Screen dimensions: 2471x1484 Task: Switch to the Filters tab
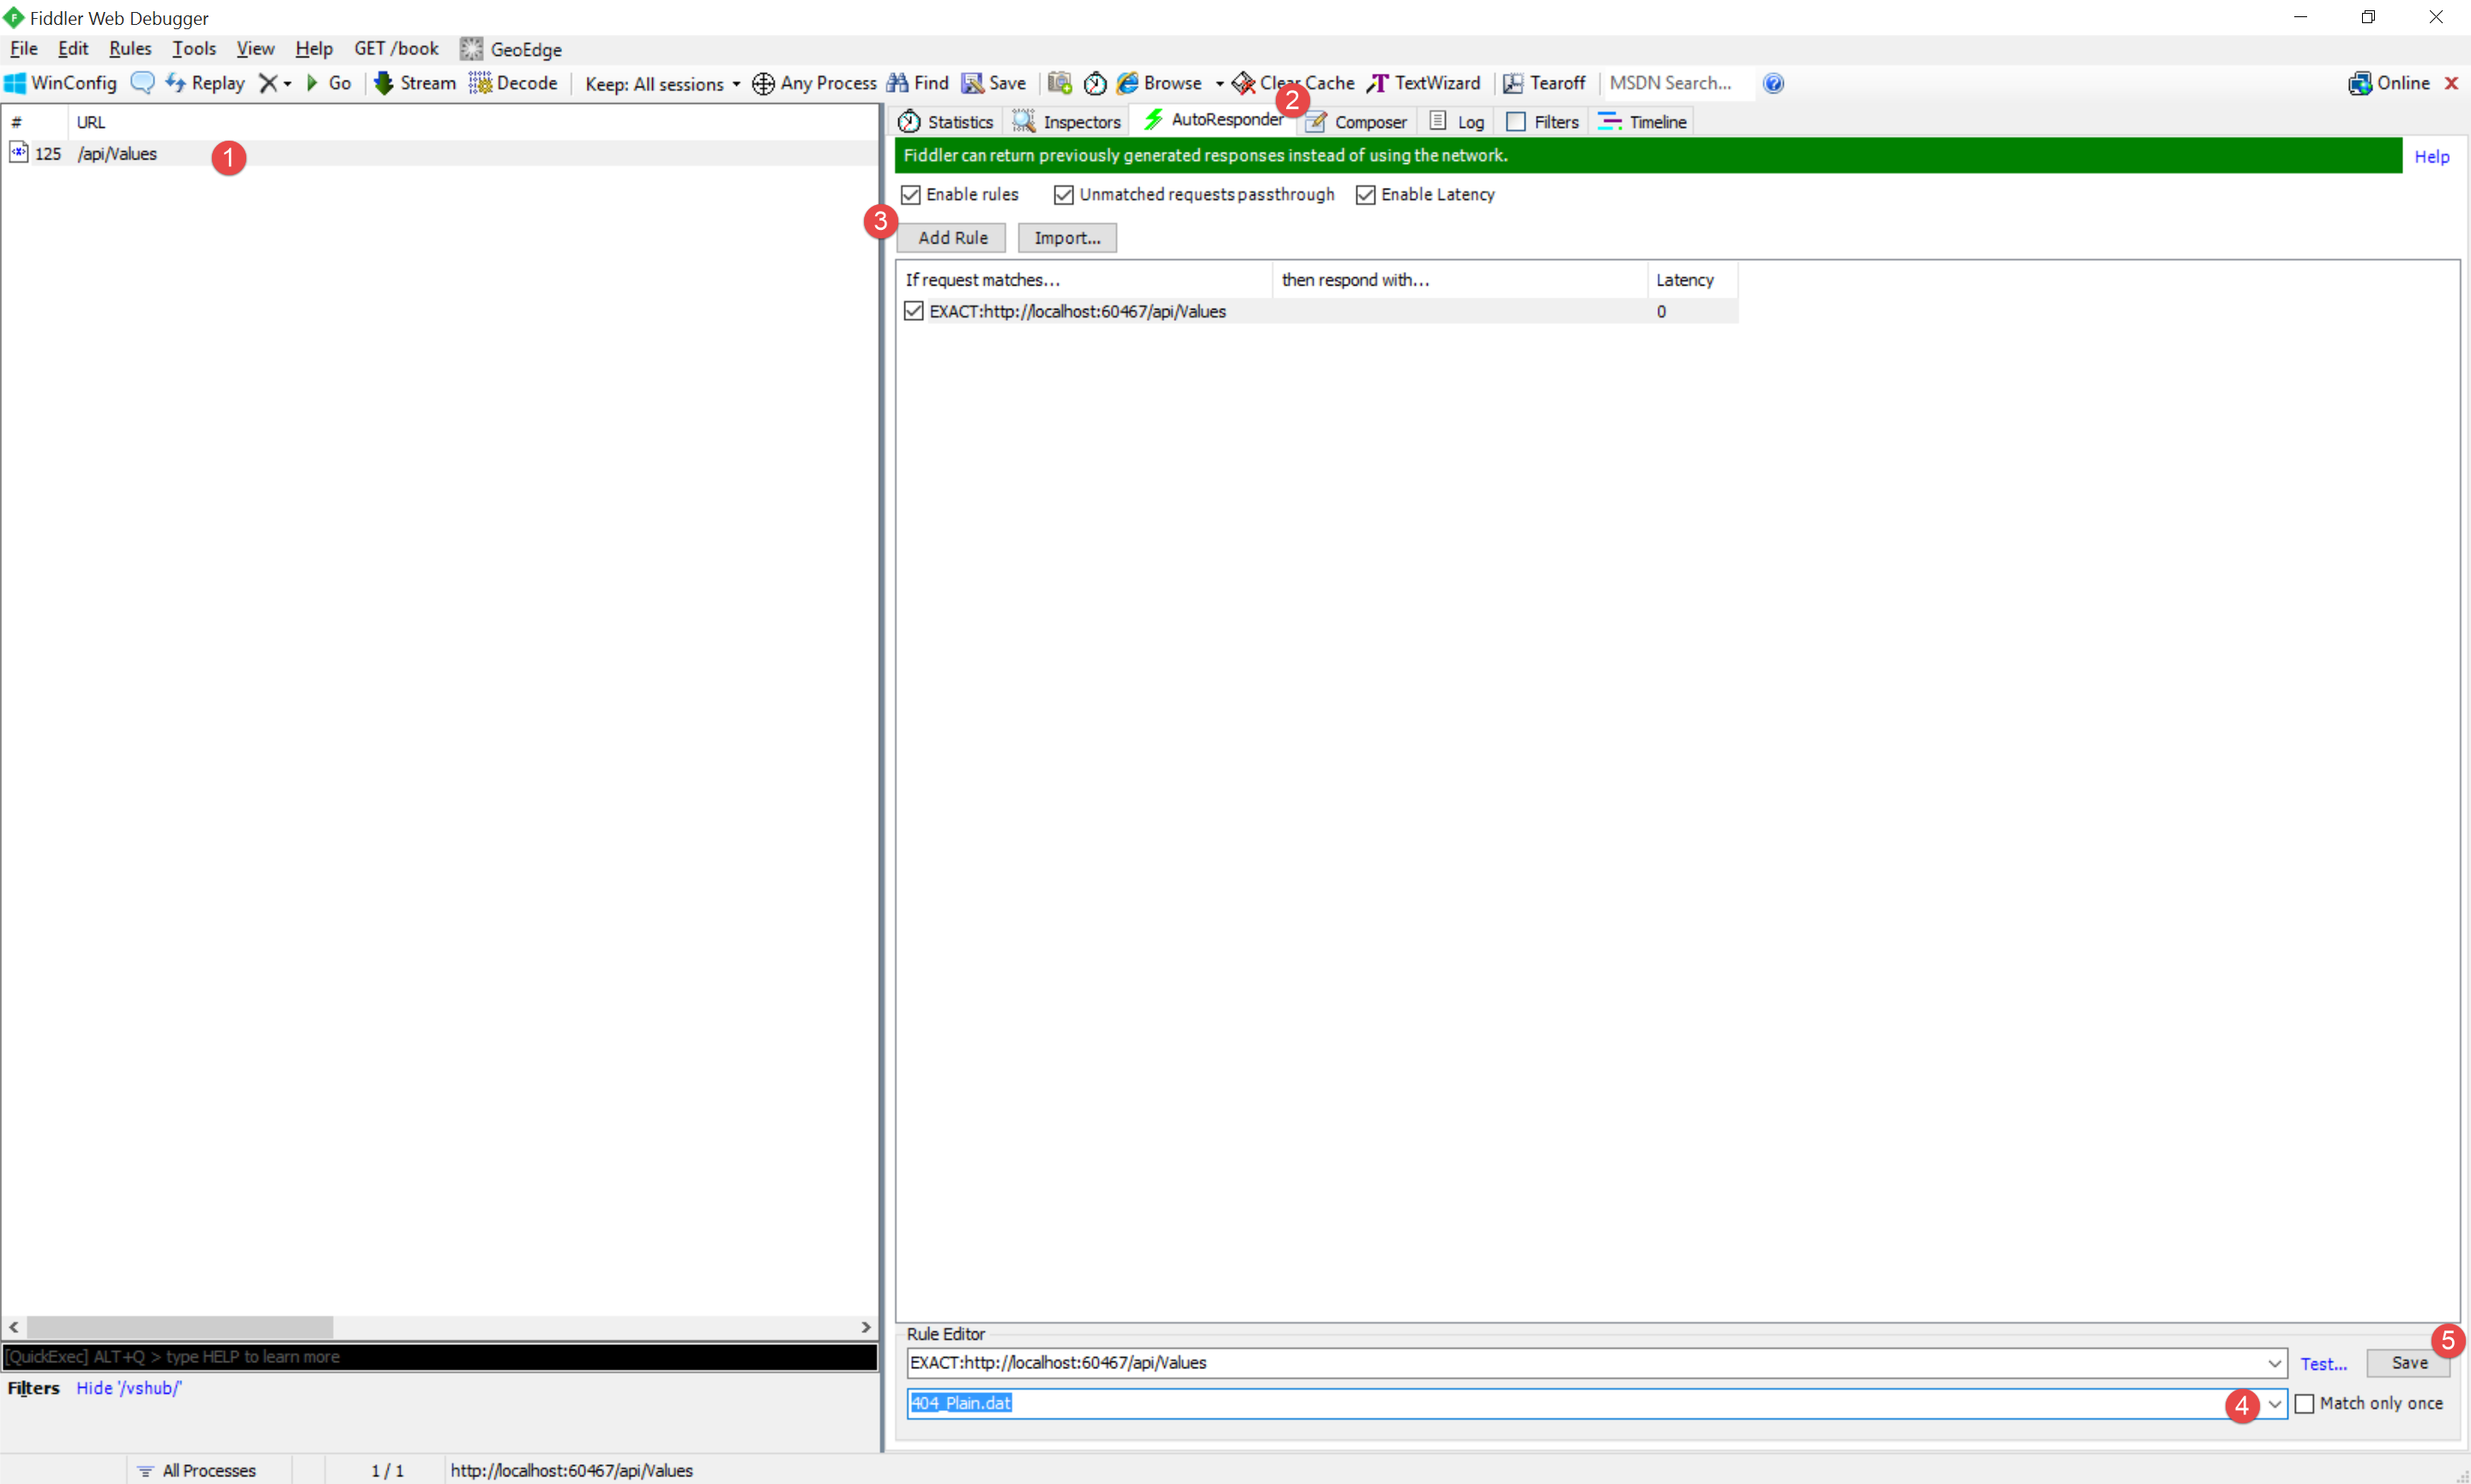1543,121
